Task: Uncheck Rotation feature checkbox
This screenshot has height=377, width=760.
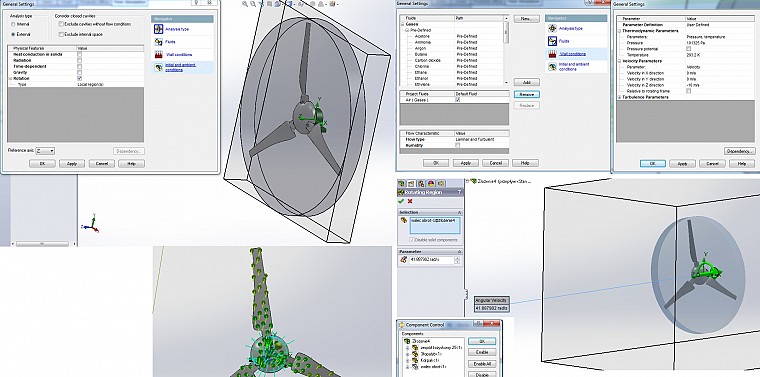Action: 79,78
